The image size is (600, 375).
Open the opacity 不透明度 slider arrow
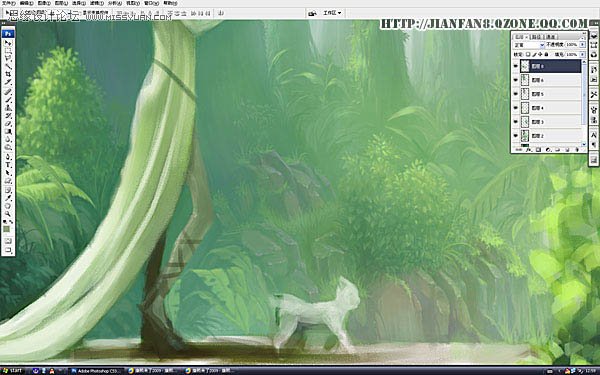pos(582,45)
